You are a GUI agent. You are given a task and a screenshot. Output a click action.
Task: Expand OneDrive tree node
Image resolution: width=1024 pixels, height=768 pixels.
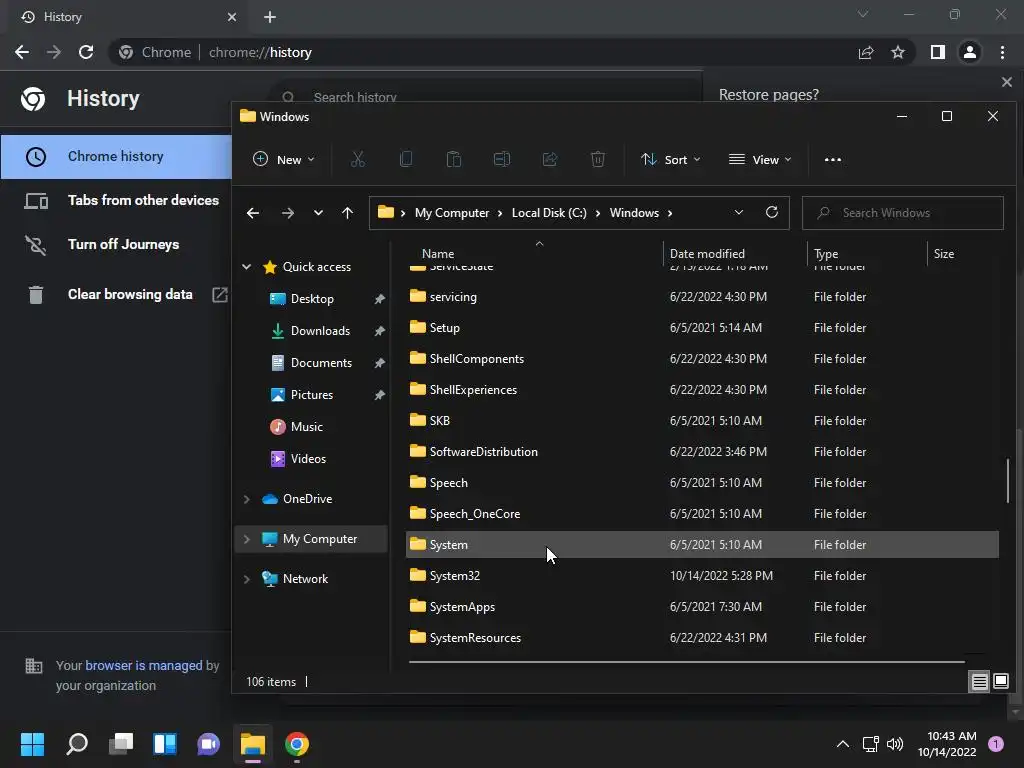(247, 499)
